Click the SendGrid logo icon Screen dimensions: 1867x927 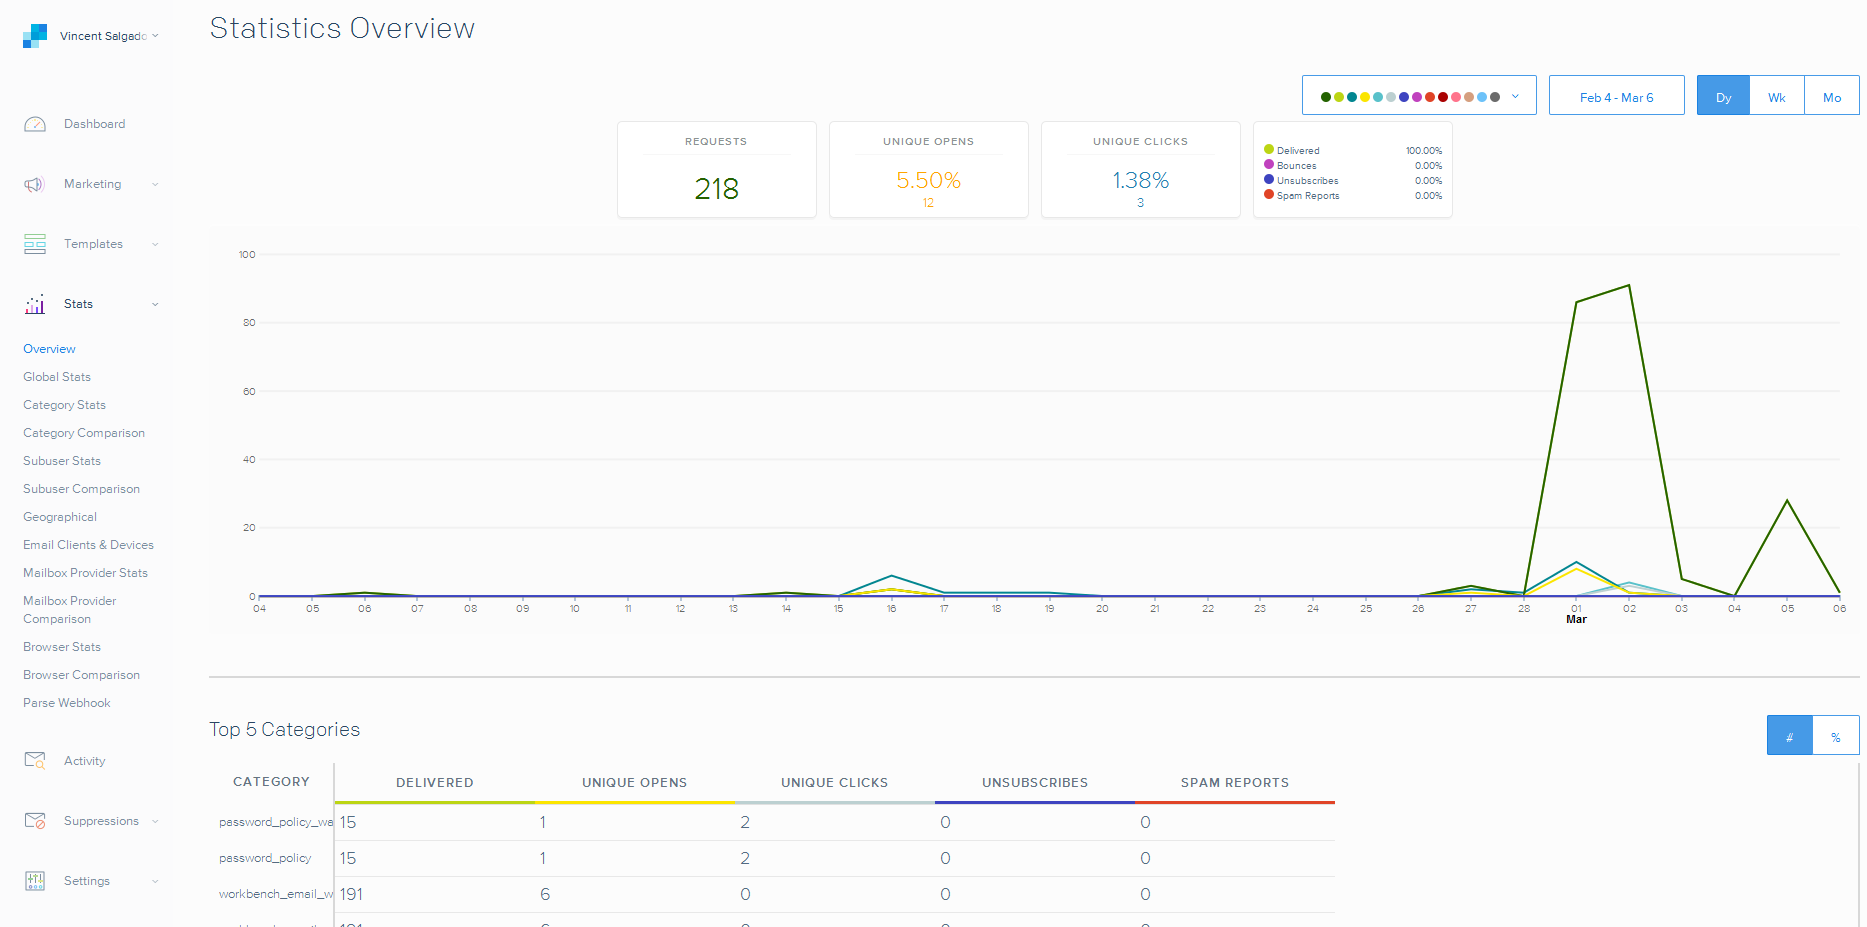coord(35,36)
